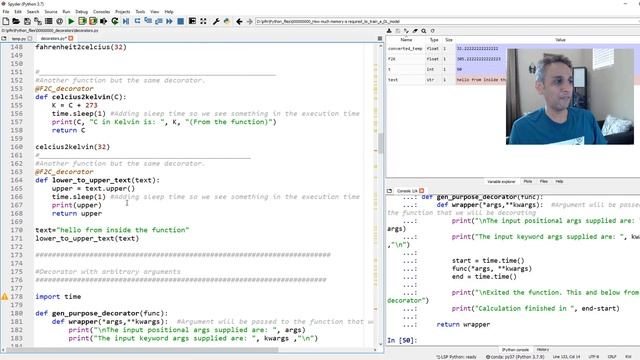Viewport: 640px width, 360px height.
Task: Click Re-run last script icon
Action: [115, 21]
